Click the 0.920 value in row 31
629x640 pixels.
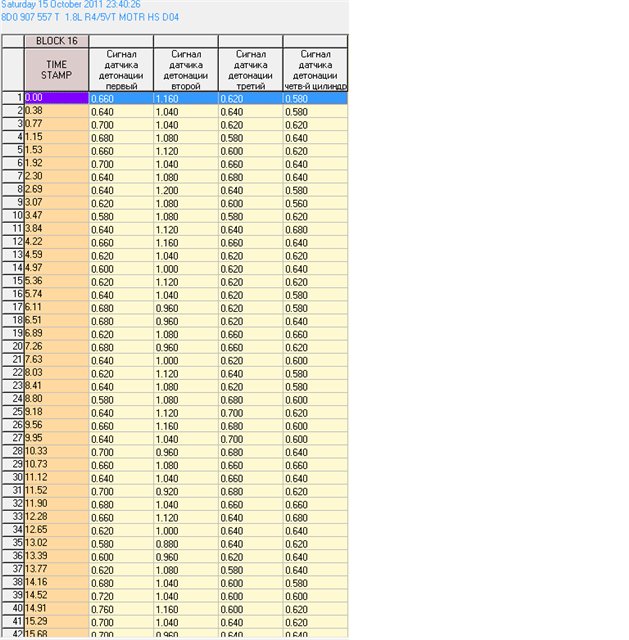point(186,491)
